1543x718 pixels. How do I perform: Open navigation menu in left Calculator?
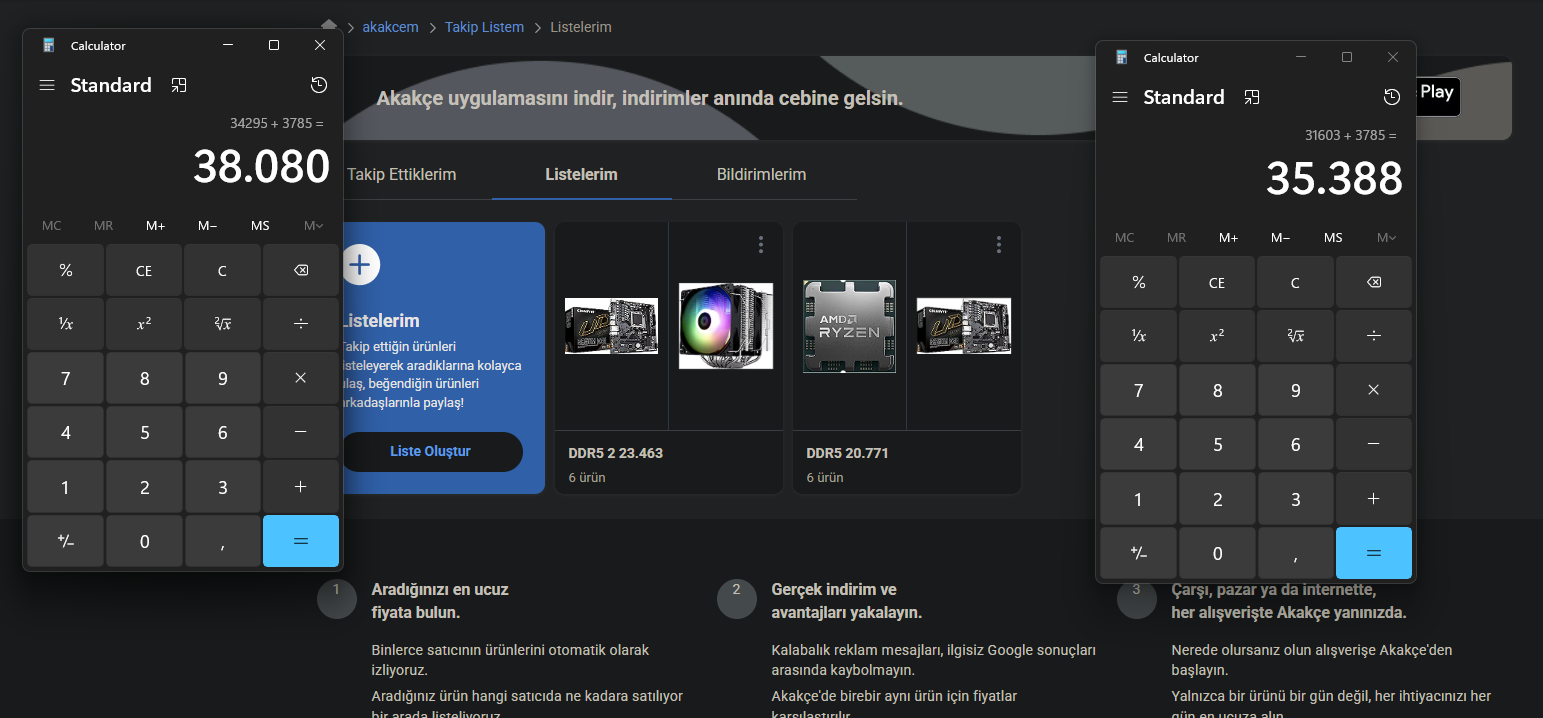47,85
